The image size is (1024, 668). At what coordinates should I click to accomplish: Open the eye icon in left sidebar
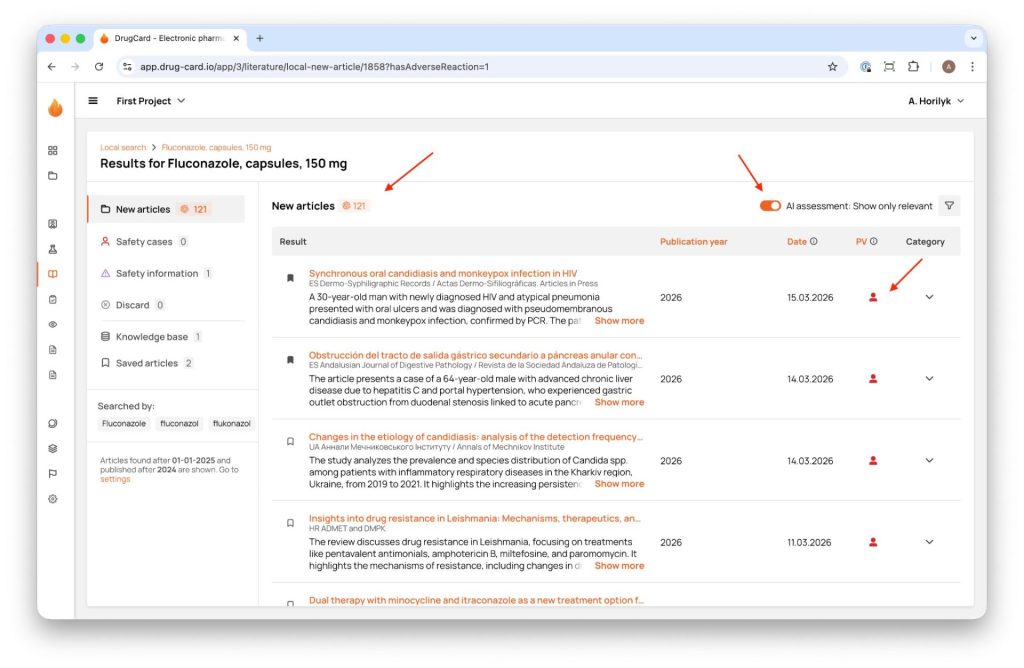53,325
